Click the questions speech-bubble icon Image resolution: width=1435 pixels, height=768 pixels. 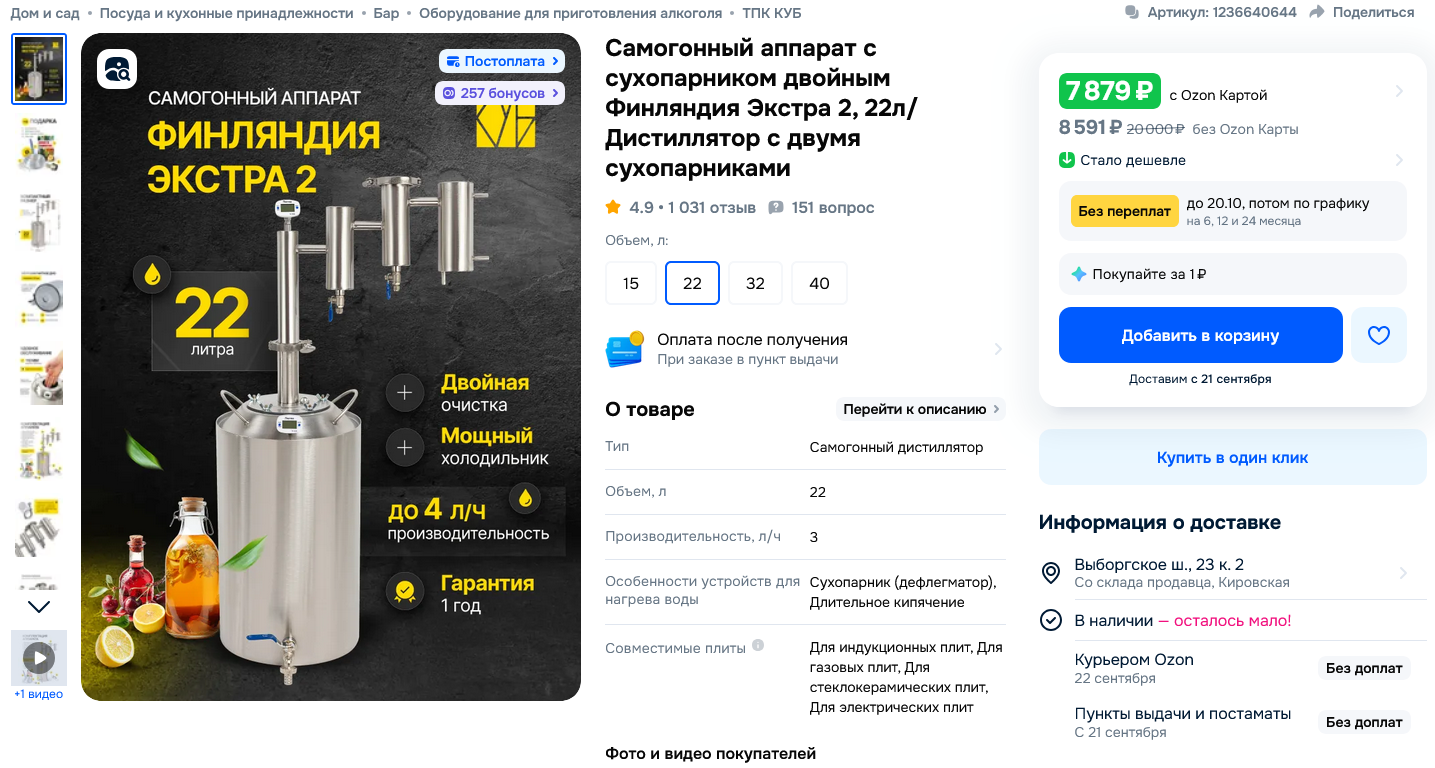click(x=775, y=208)
